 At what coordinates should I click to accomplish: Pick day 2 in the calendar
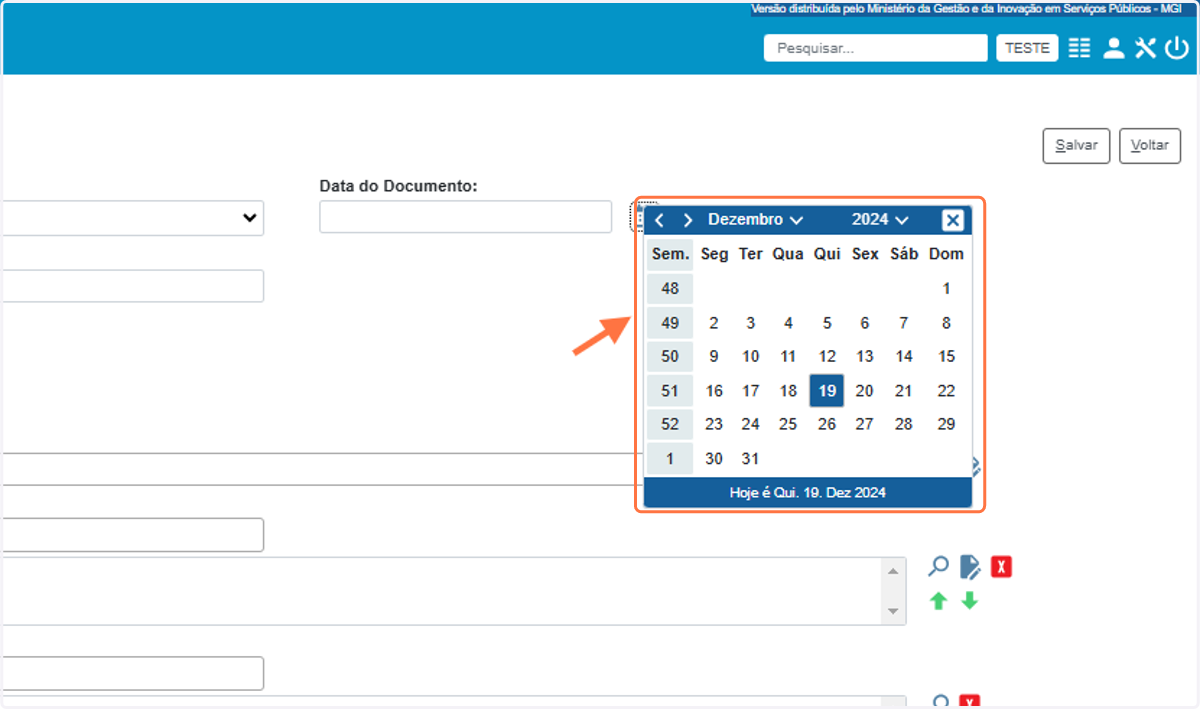714,323
